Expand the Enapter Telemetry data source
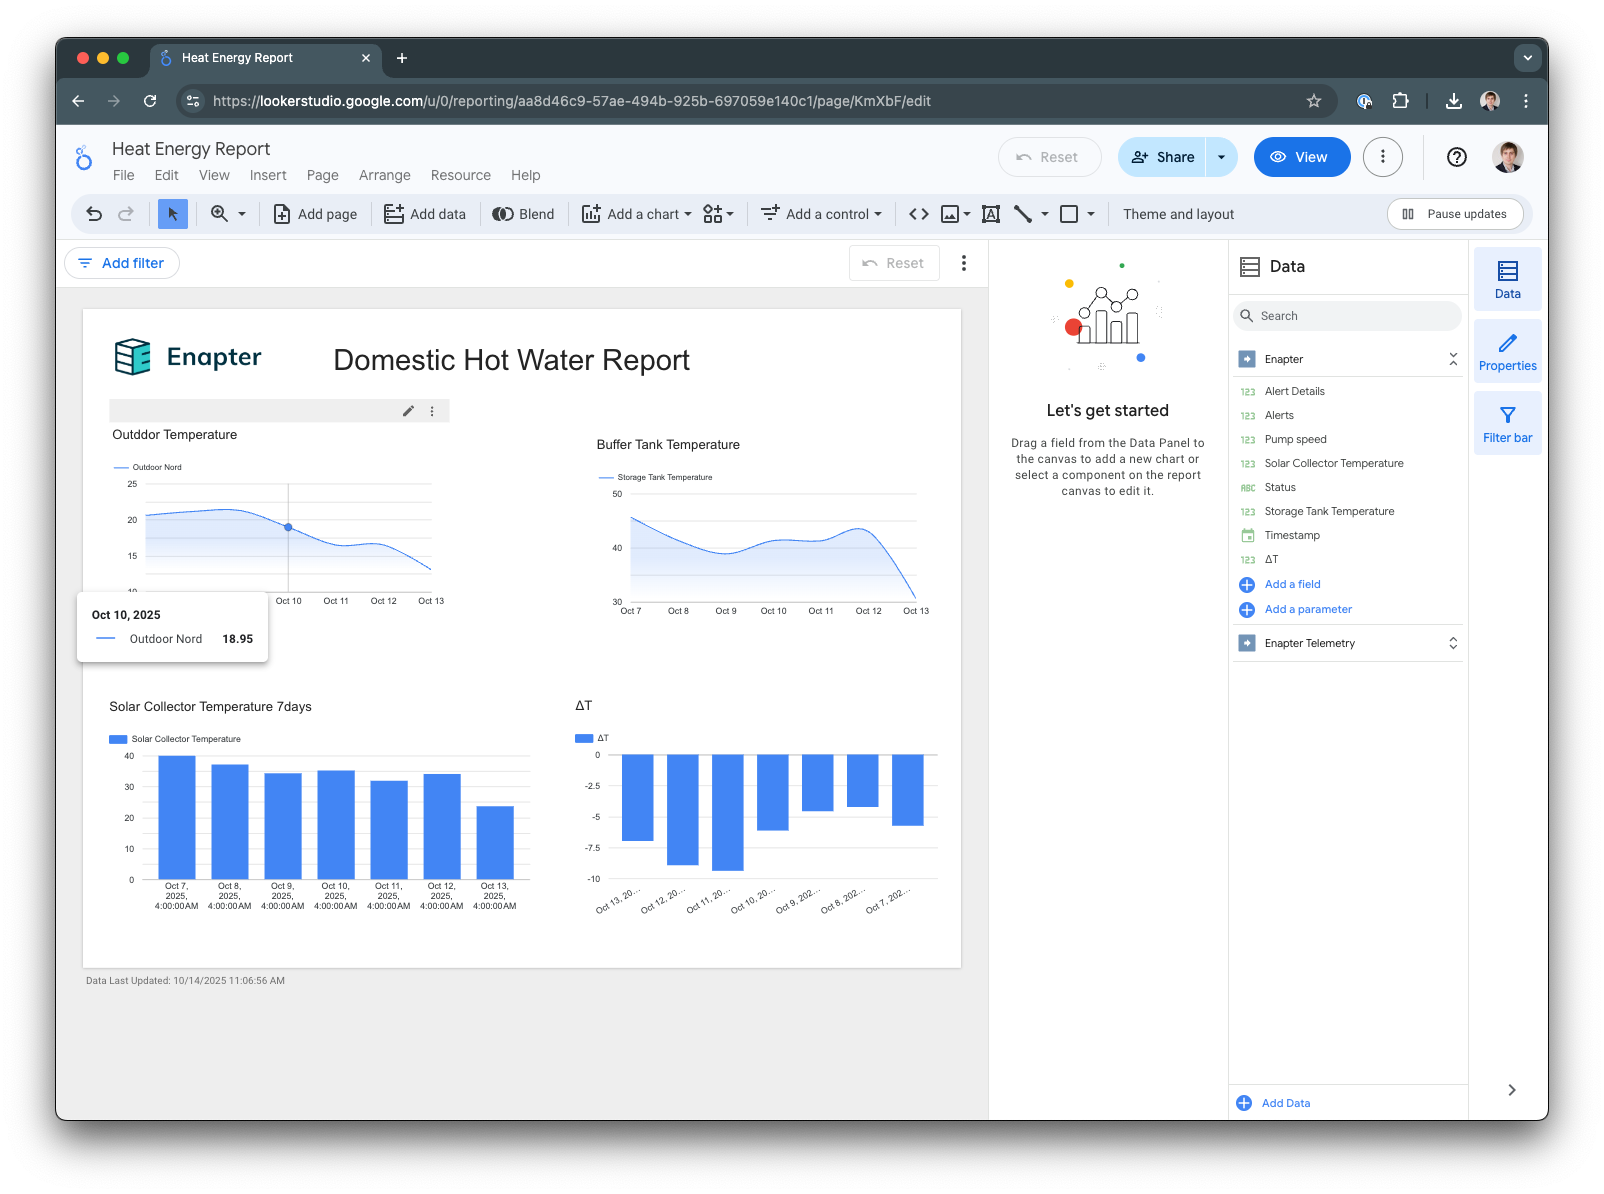 point(1453,643)
